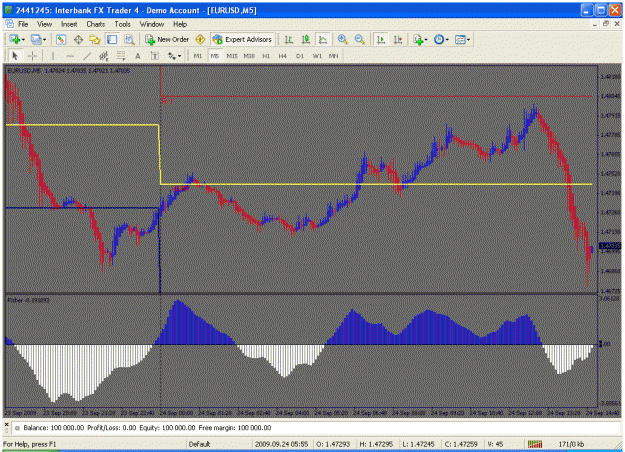
Task: Switch chart to bar chart style
Action: coord(289,39)
